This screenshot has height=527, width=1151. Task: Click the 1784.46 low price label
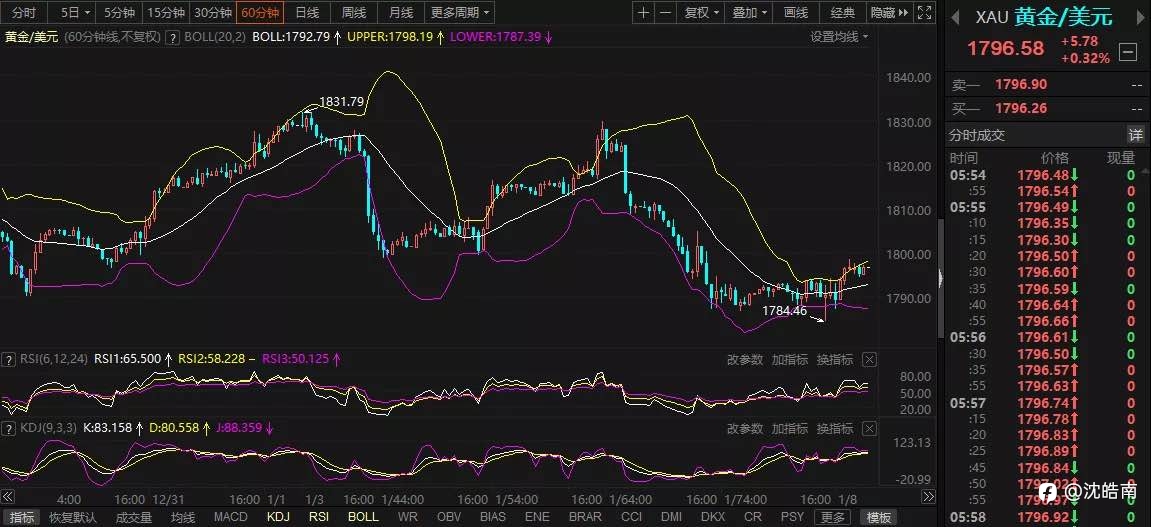pos(784,310)
